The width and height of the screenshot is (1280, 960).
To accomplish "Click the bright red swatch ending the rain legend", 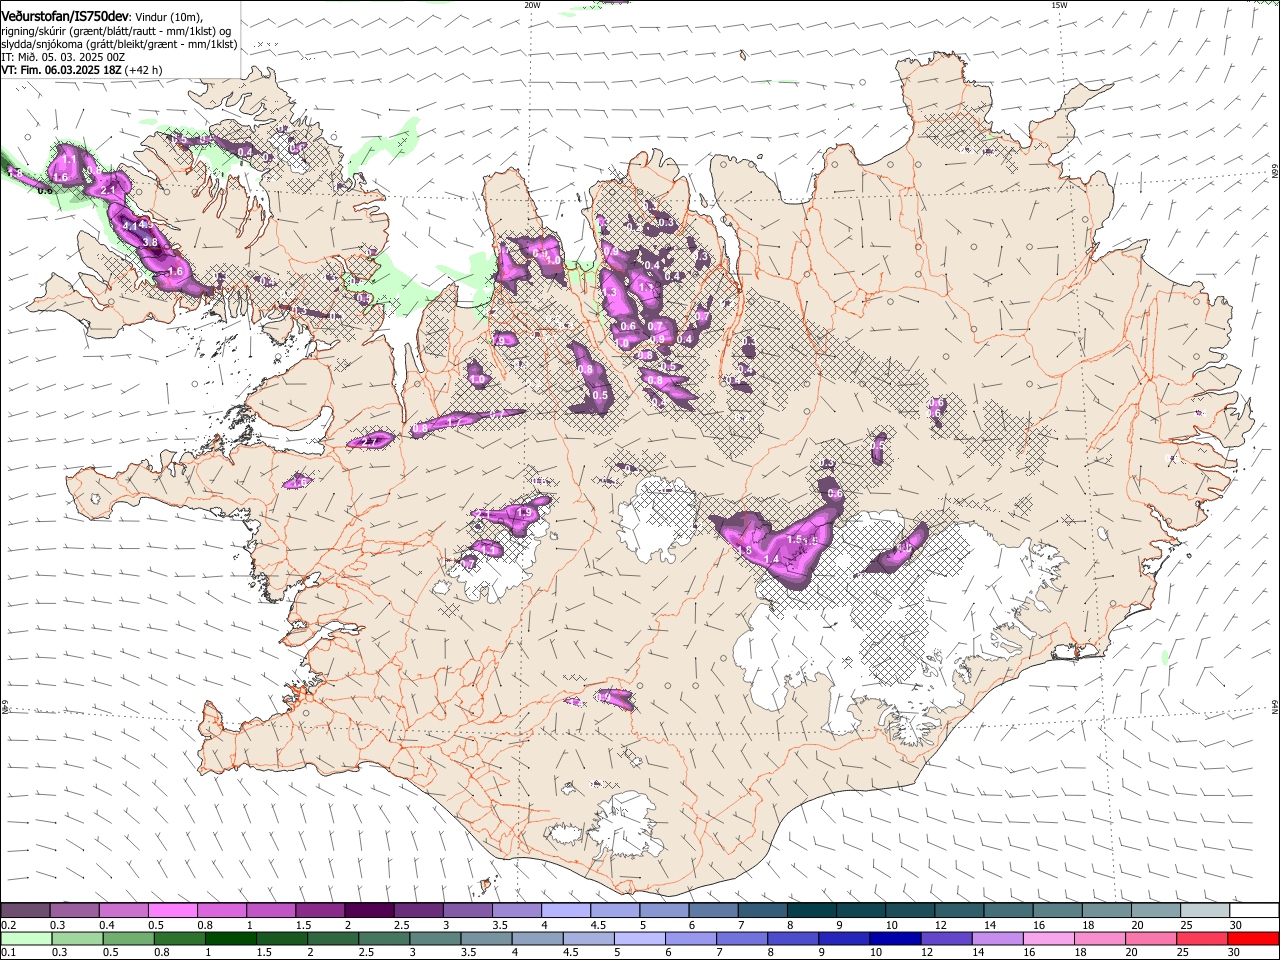I will (1253, 939).
